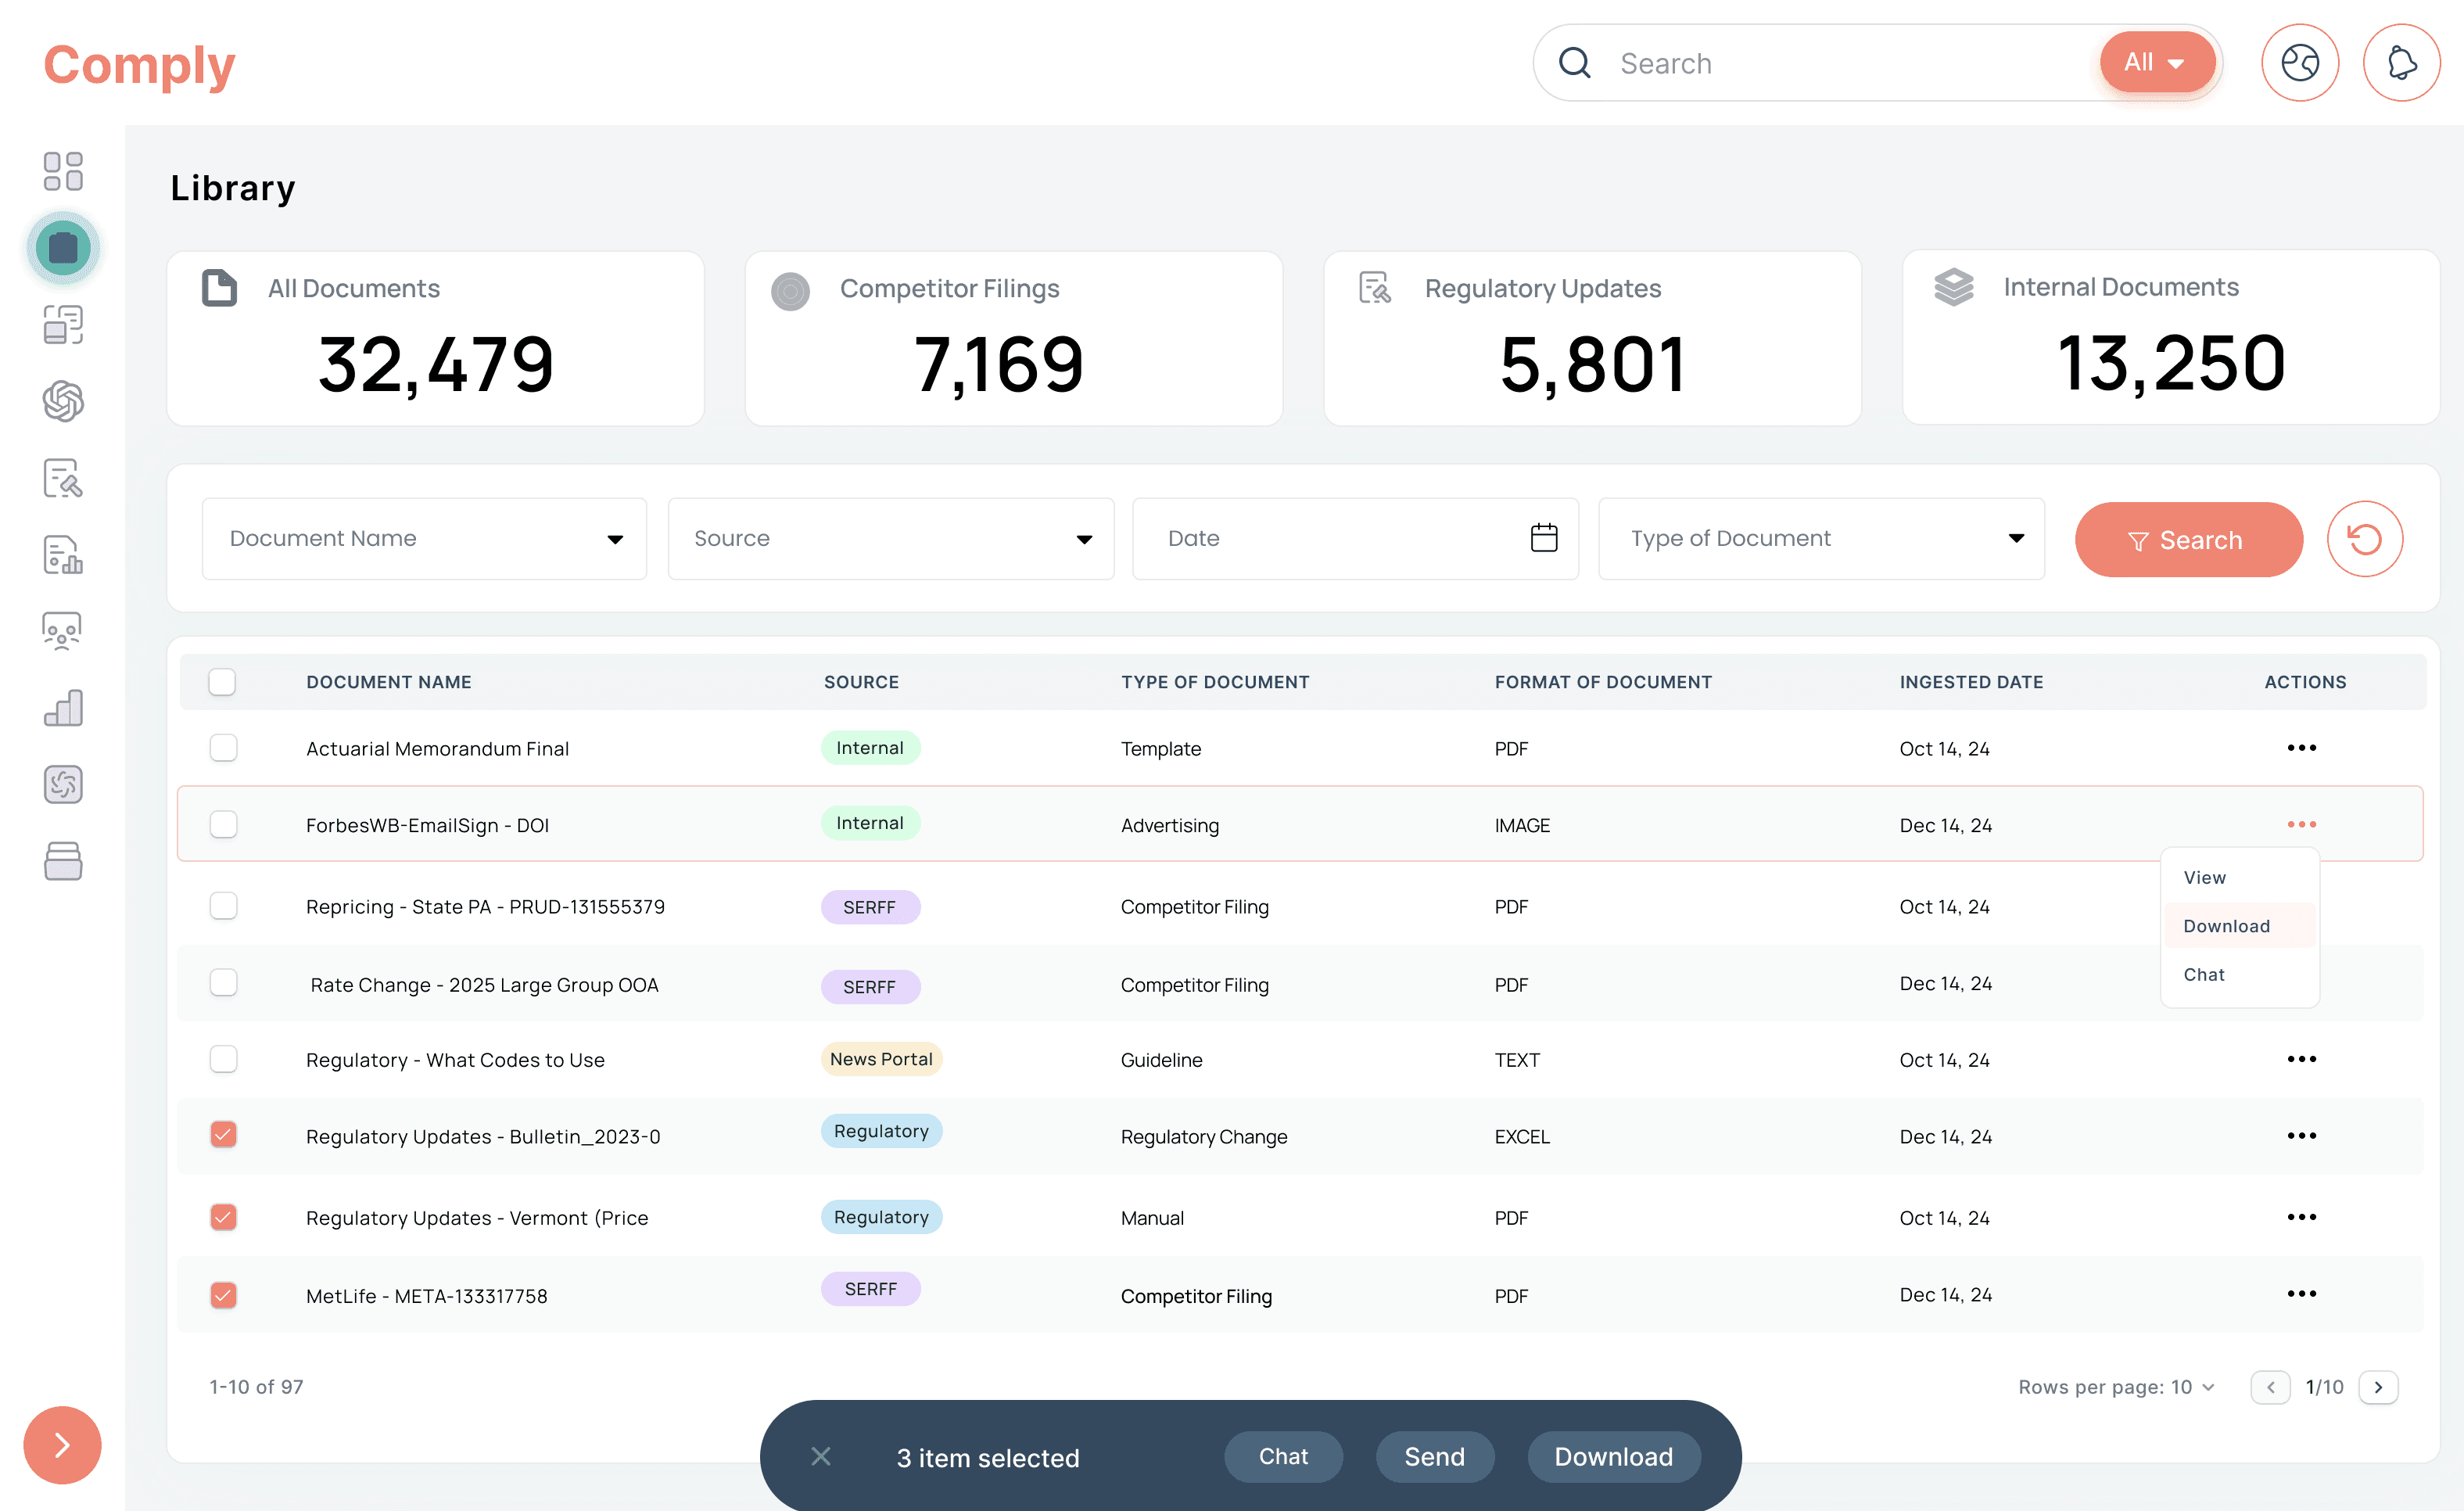2464x1511 pixels.
Task: Open the All search scope dropdown
Action: tap(2156, 62)
